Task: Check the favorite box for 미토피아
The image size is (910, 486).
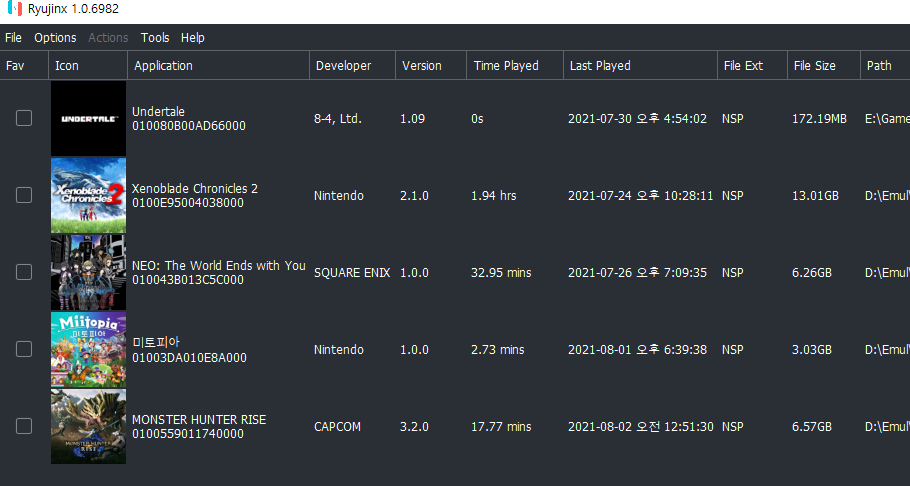Action: [x=24, y=349]
